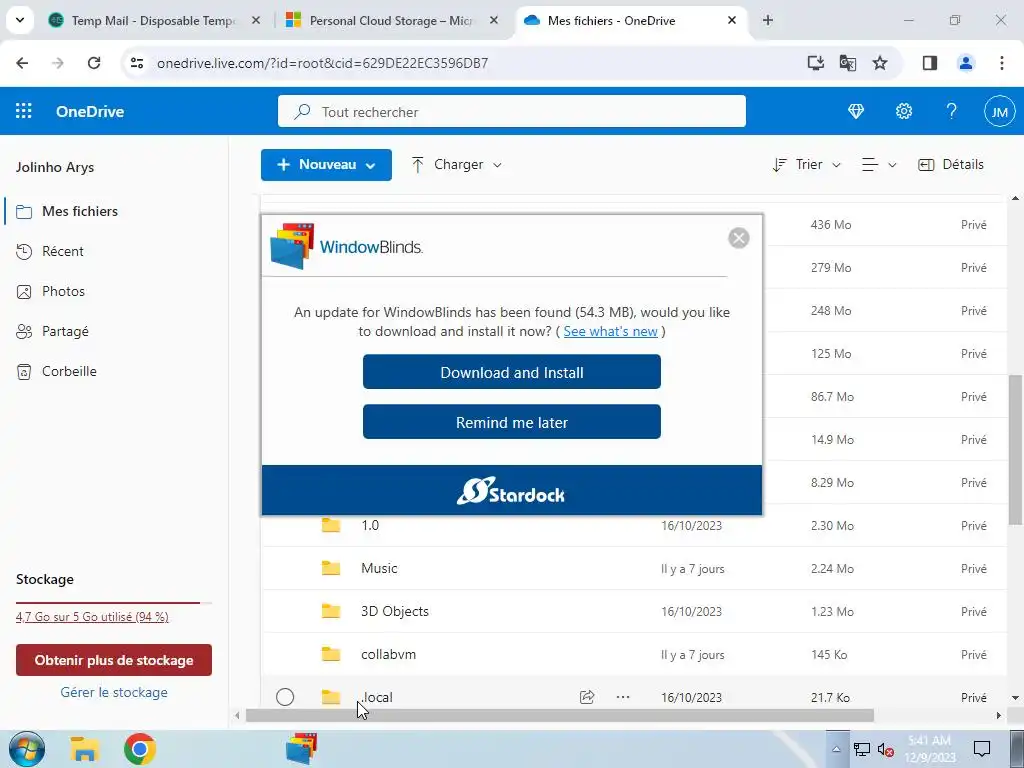Open the .local folder name
Screen dimensions: 1024x768
[377, 697]
